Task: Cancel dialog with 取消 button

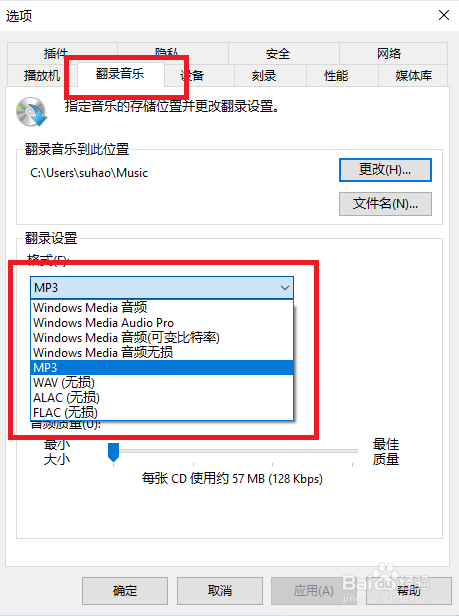Action: coord(220,590)
